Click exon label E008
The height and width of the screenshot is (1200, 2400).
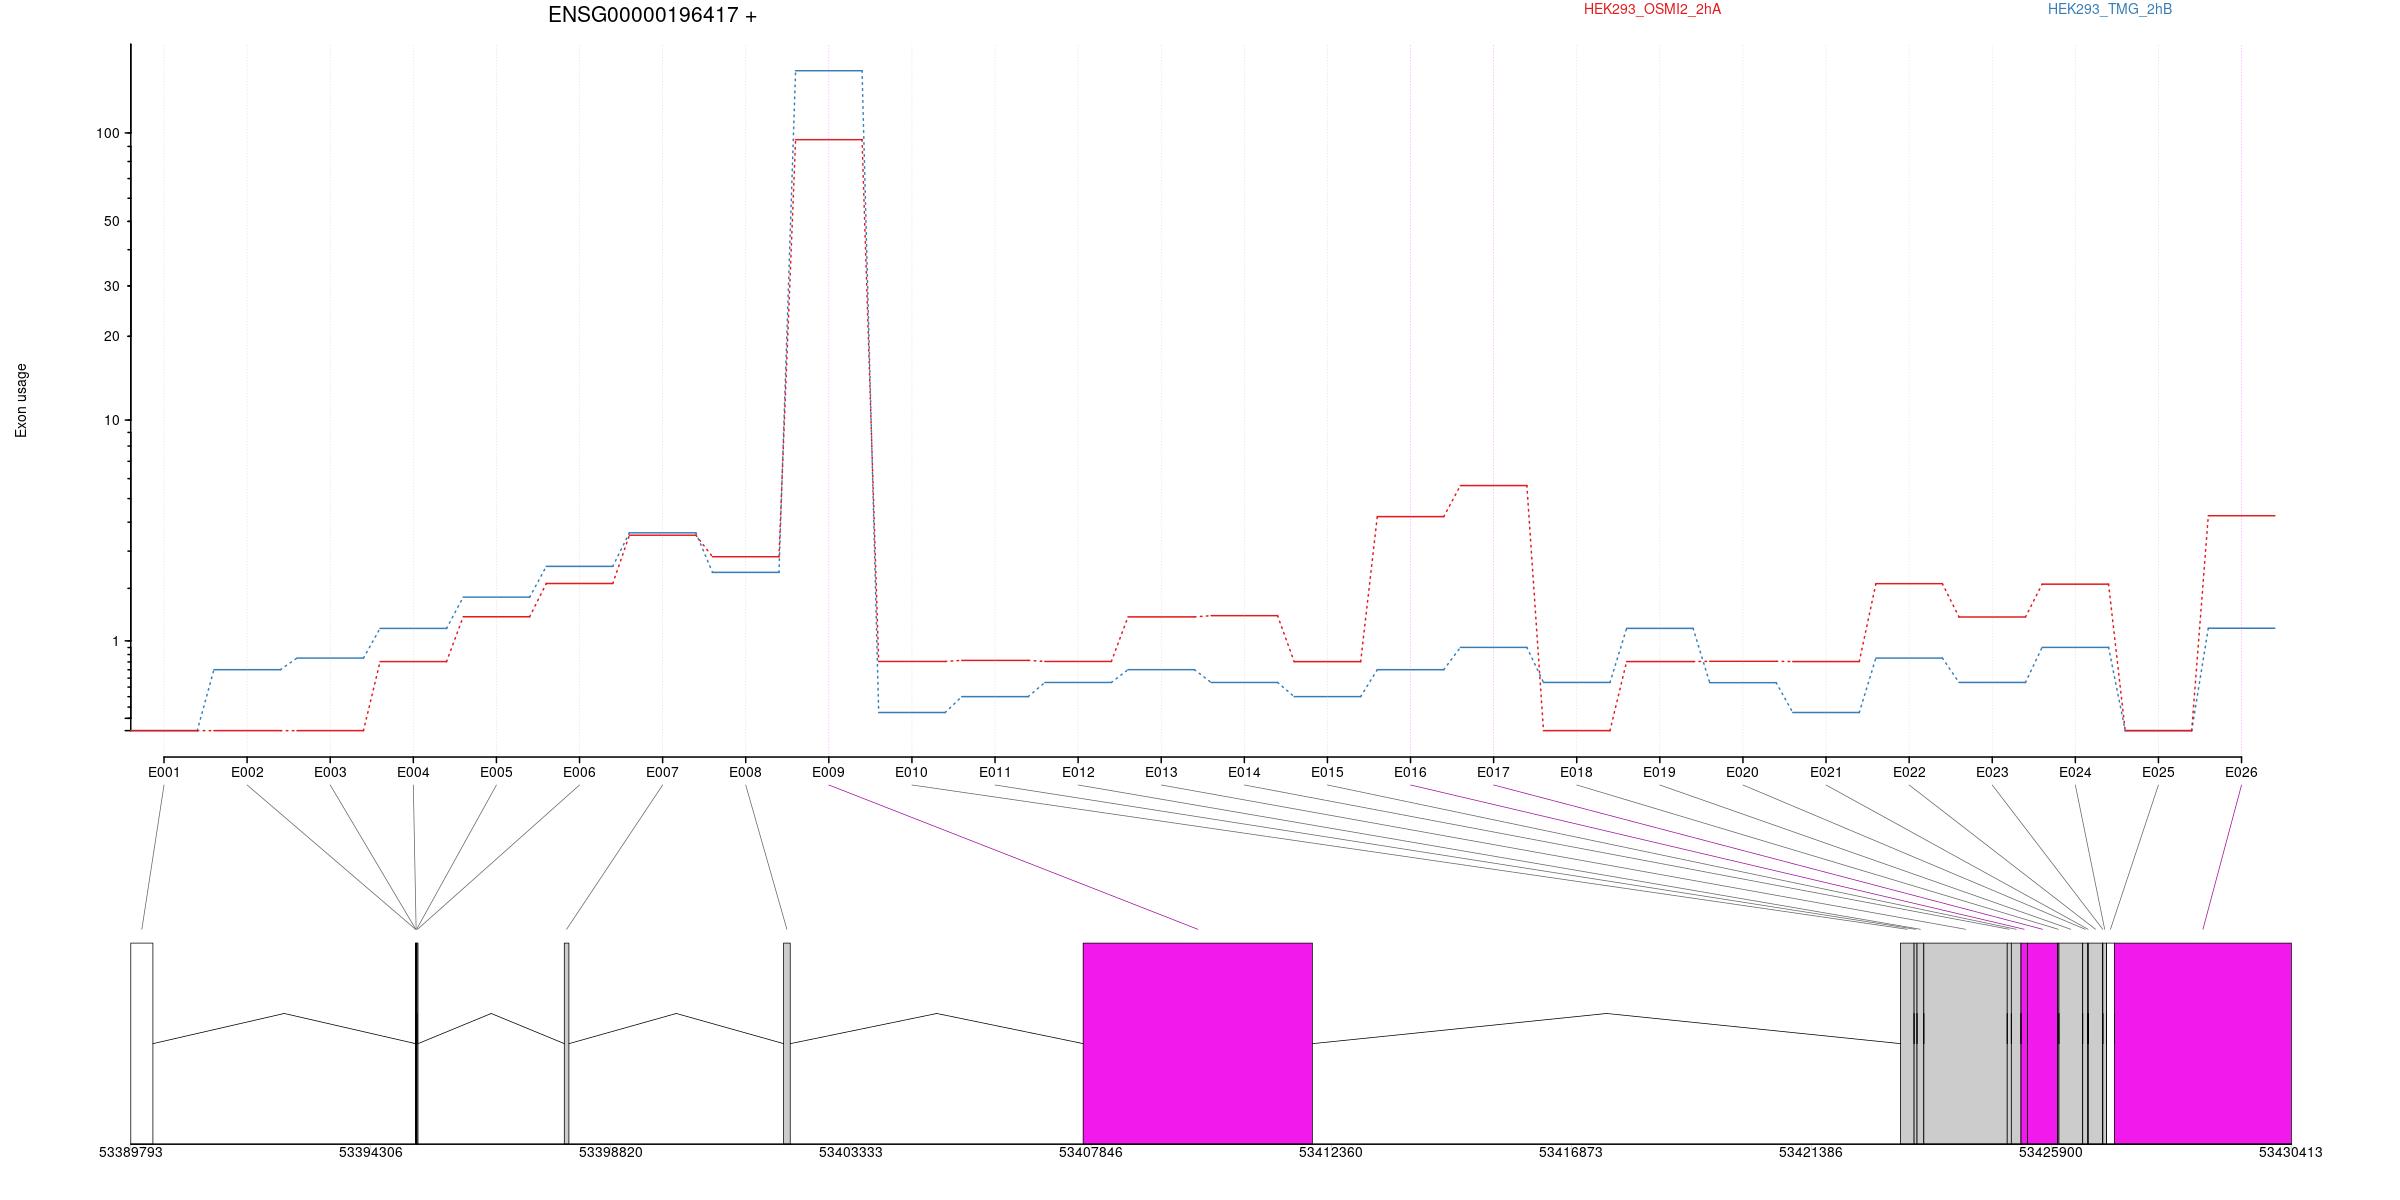[x=745, y=772]
